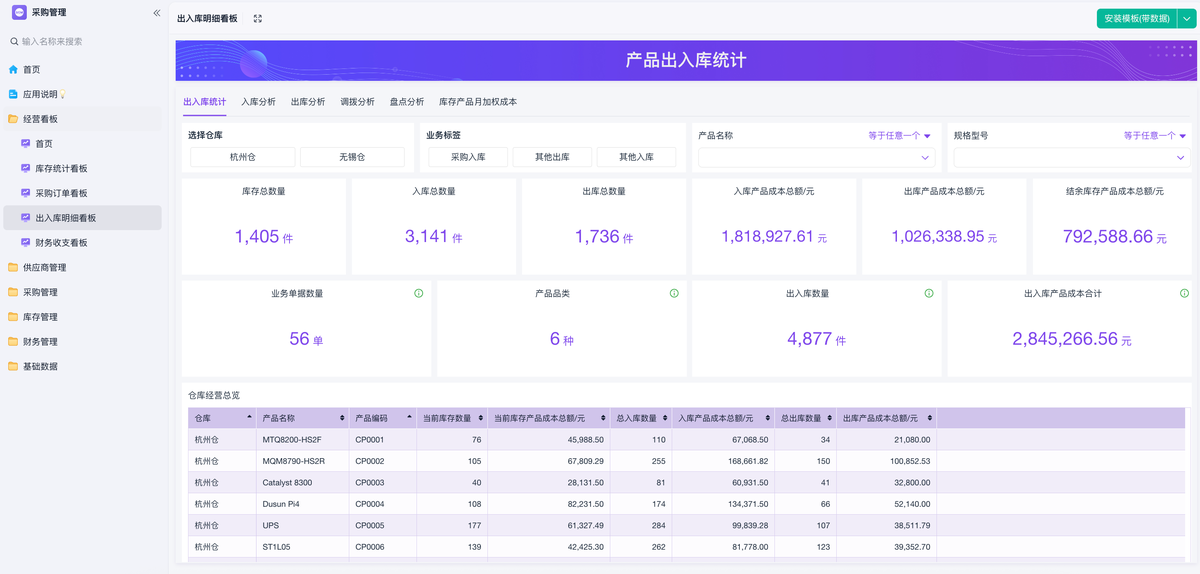
Task: Switch to the 库存产品月加权成本 tab
Action: pyautogui.click(x=477, y=102)
